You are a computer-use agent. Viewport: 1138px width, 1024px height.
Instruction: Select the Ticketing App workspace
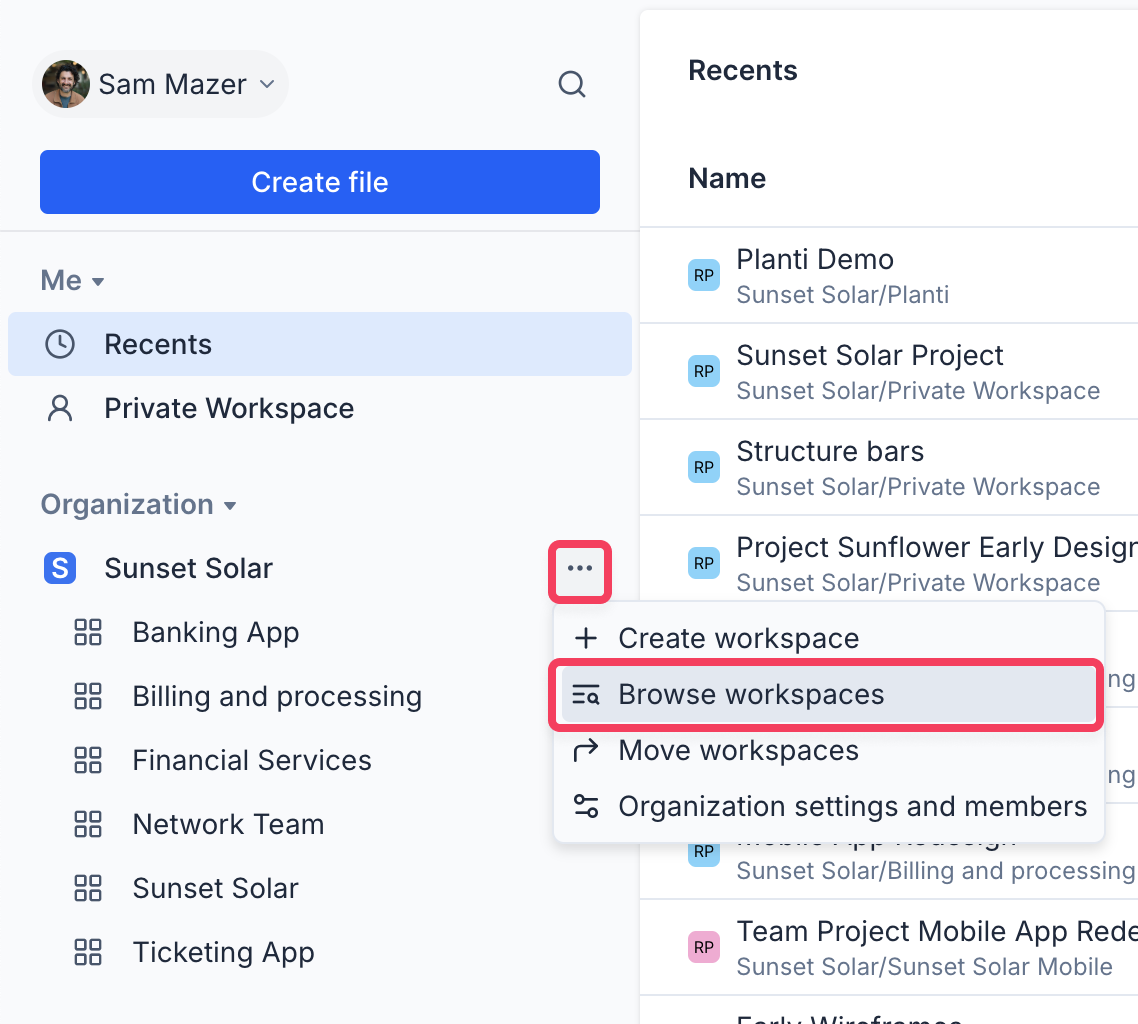tap(223, 953)
